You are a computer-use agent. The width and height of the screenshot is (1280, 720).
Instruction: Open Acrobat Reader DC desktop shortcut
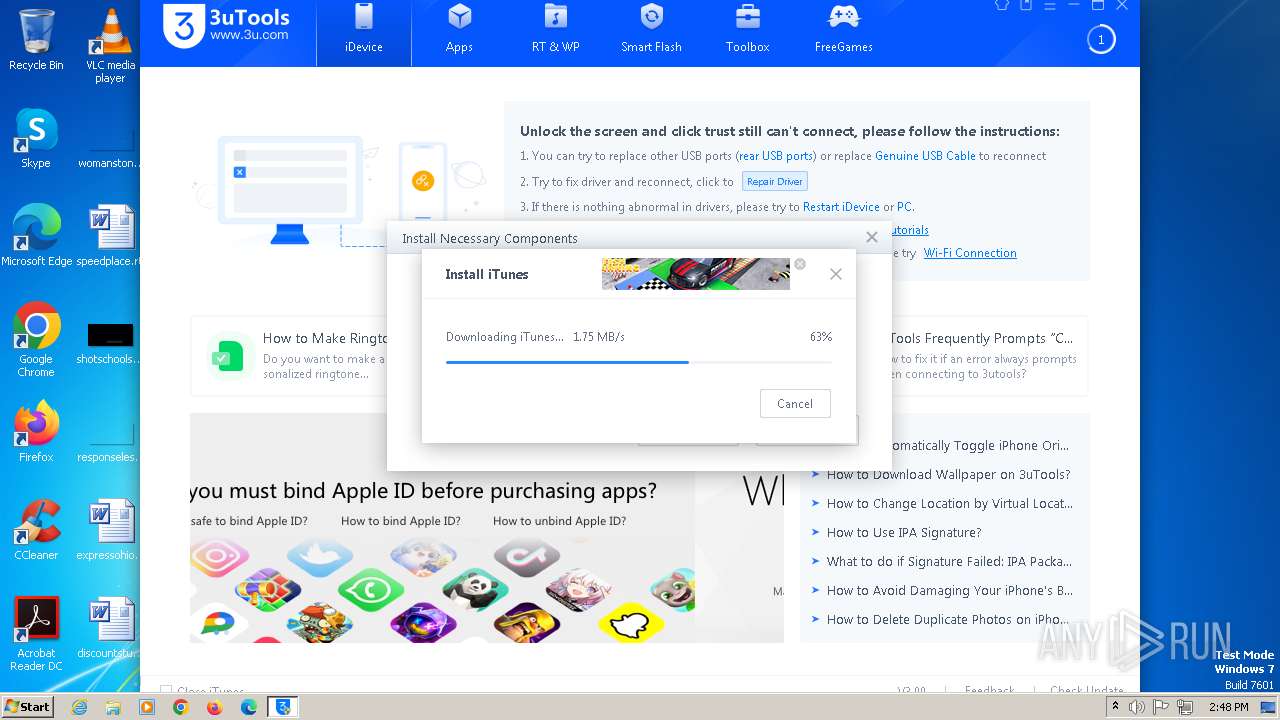click(36, 634)
